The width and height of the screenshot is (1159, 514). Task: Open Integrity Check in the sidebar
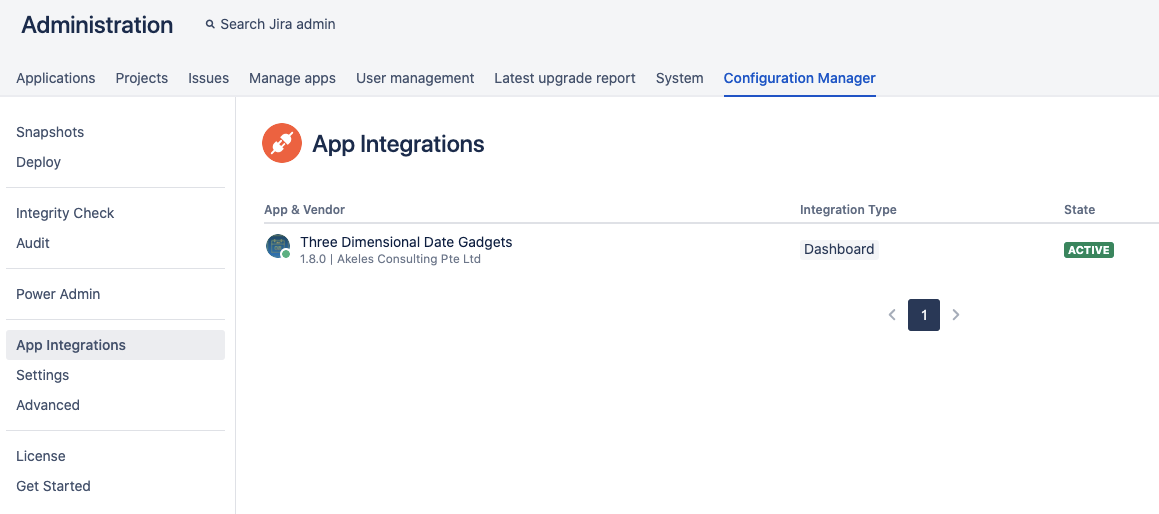click(x=65, y=213)
